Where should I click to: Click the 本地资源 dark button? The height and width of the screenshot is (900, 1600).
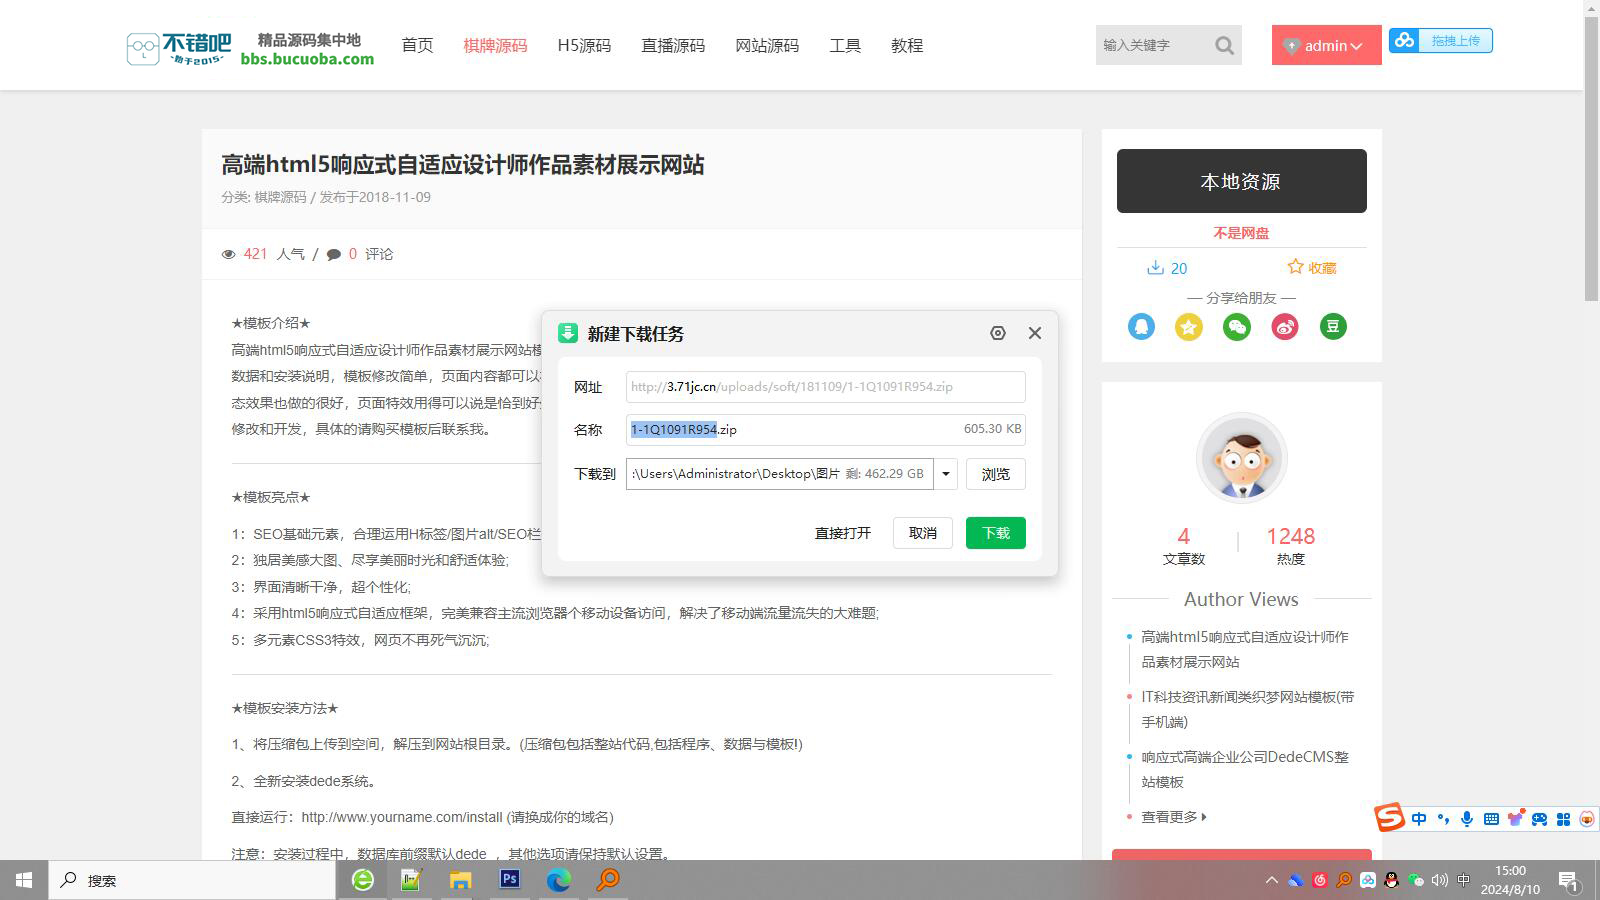(1241, 181)
